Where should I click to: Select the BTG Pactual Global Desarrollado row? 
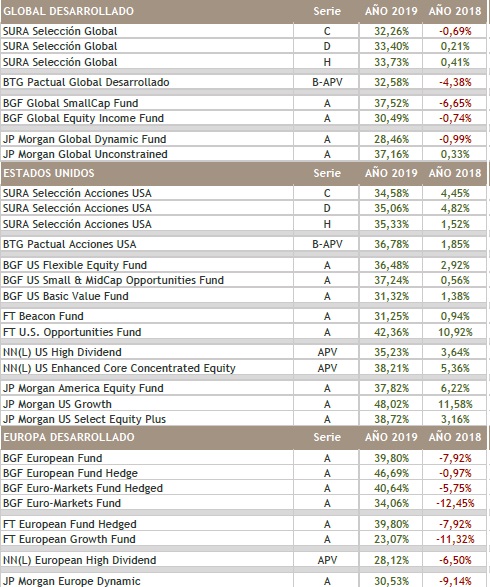coord(243,82)
